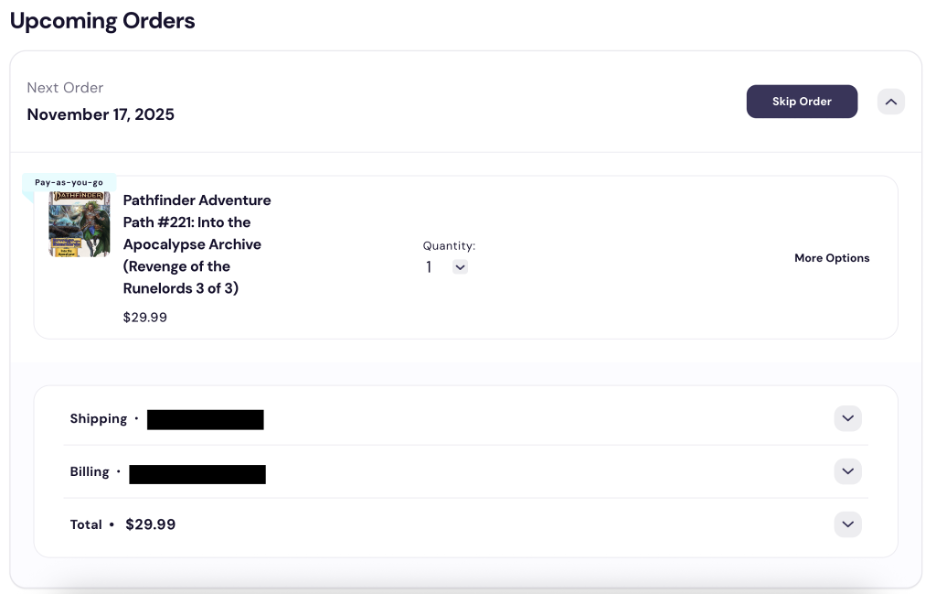Select the quantity value 1
The image size is (936, 594).
click(x=429, y=267)
